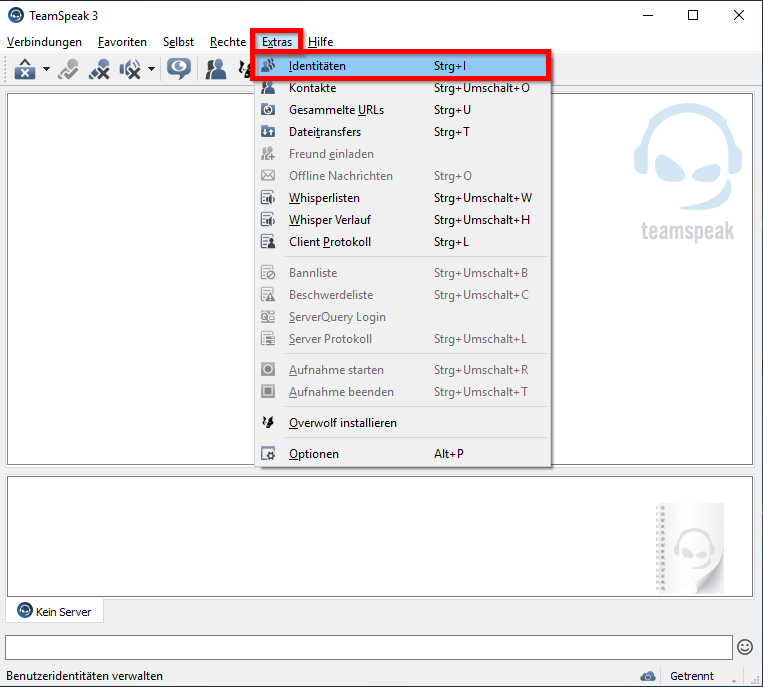Open the emoji smiley picker
The height and width of the screenshot is (687, 763).
pos(745,647)
